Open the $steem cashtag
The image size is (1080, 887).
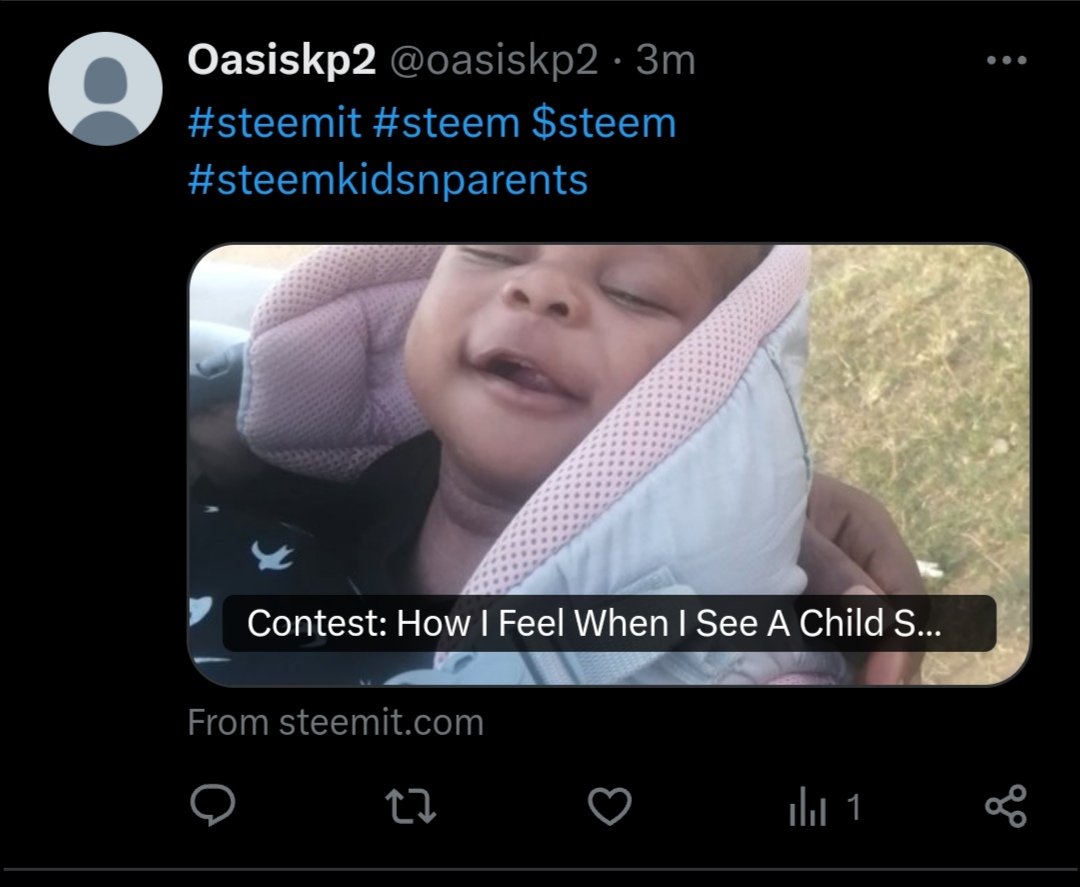(604, 123)
